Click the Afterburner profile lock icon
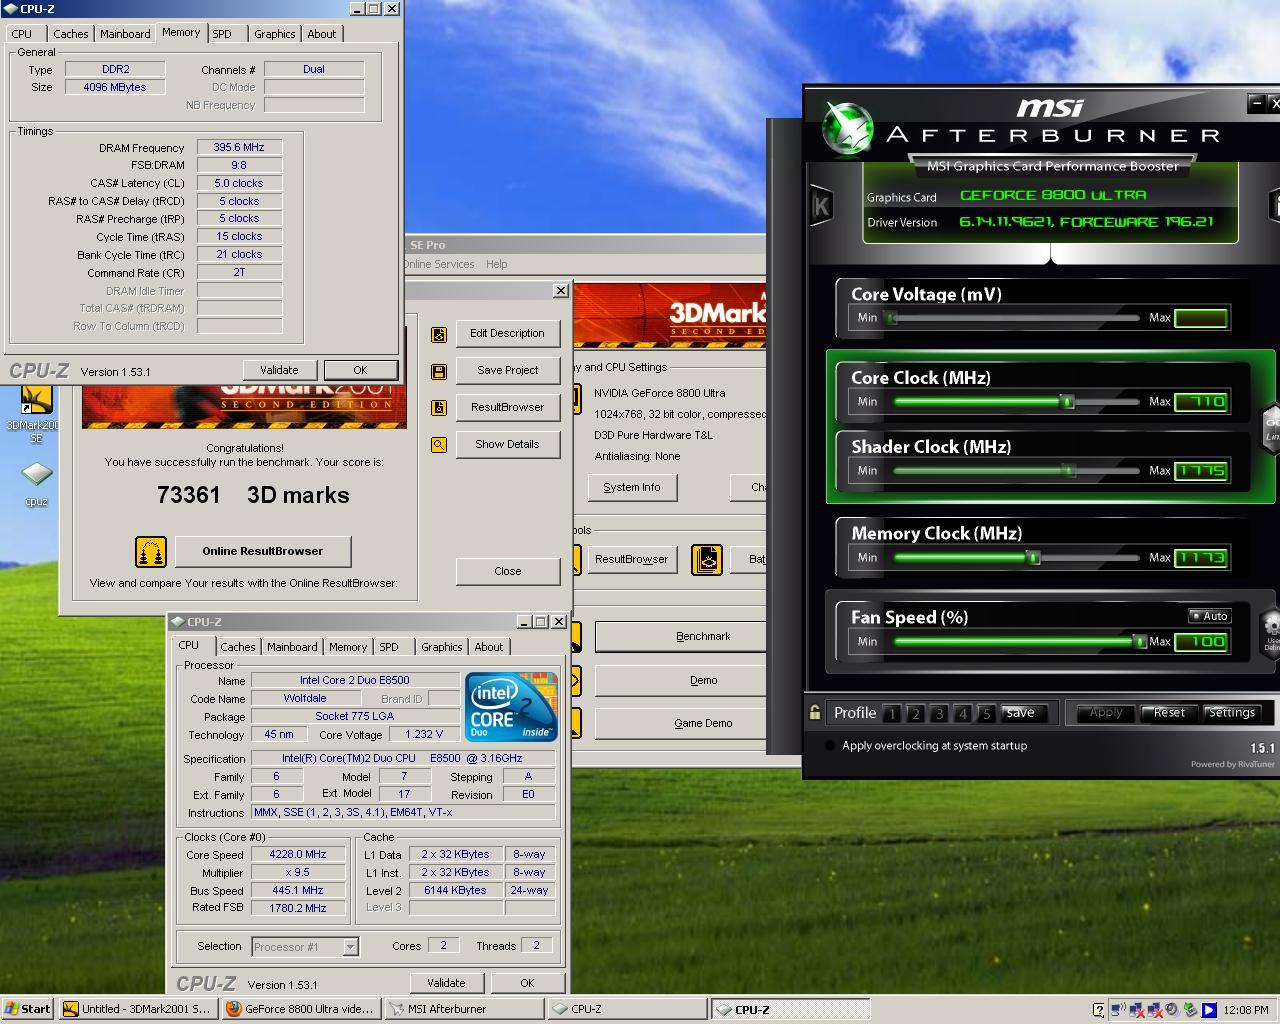The height and width of the screenshot is (1024, 1280). [815, 713]
